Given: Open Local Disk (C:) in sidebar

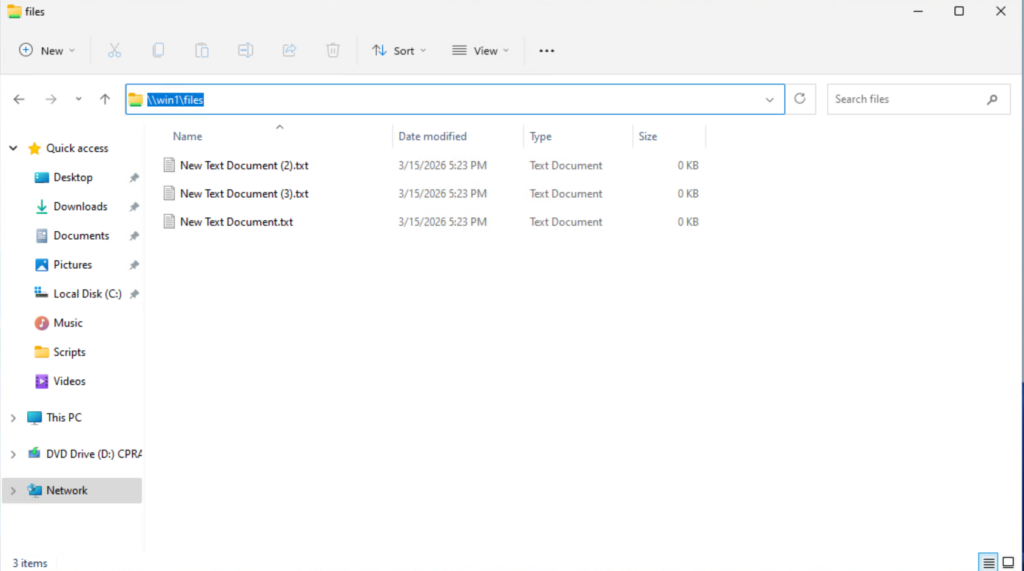Looking at the screenshot, I should click(87, 294).
